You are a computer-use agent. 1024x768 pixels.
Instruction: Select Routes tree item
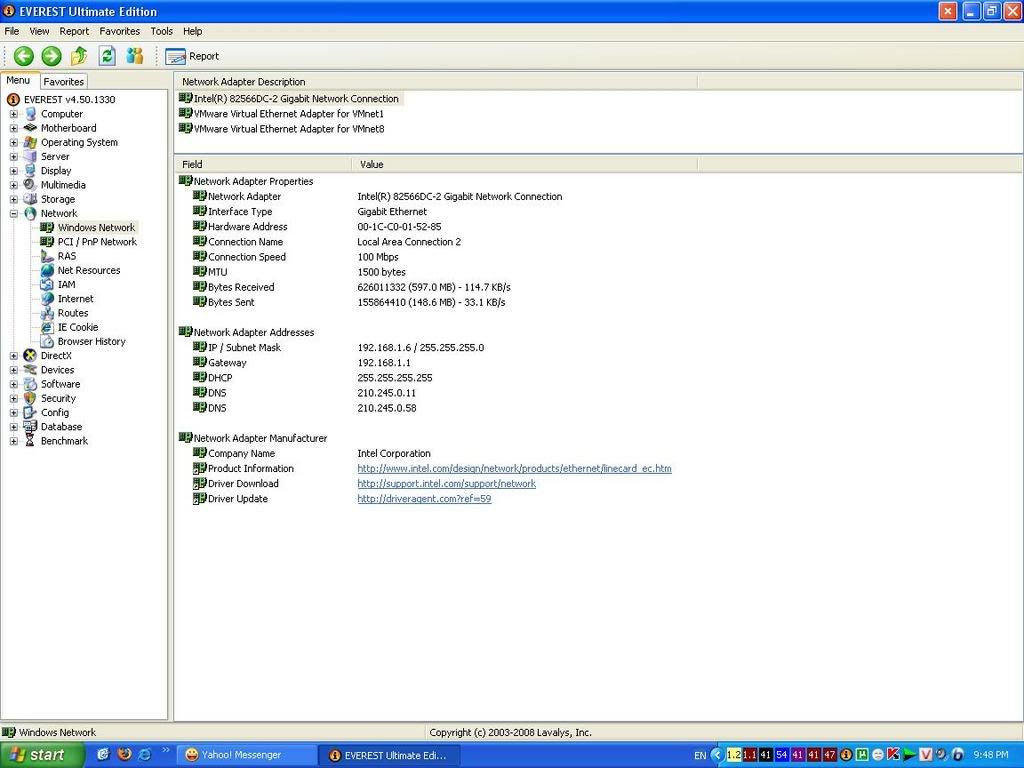tap(72, 313)
